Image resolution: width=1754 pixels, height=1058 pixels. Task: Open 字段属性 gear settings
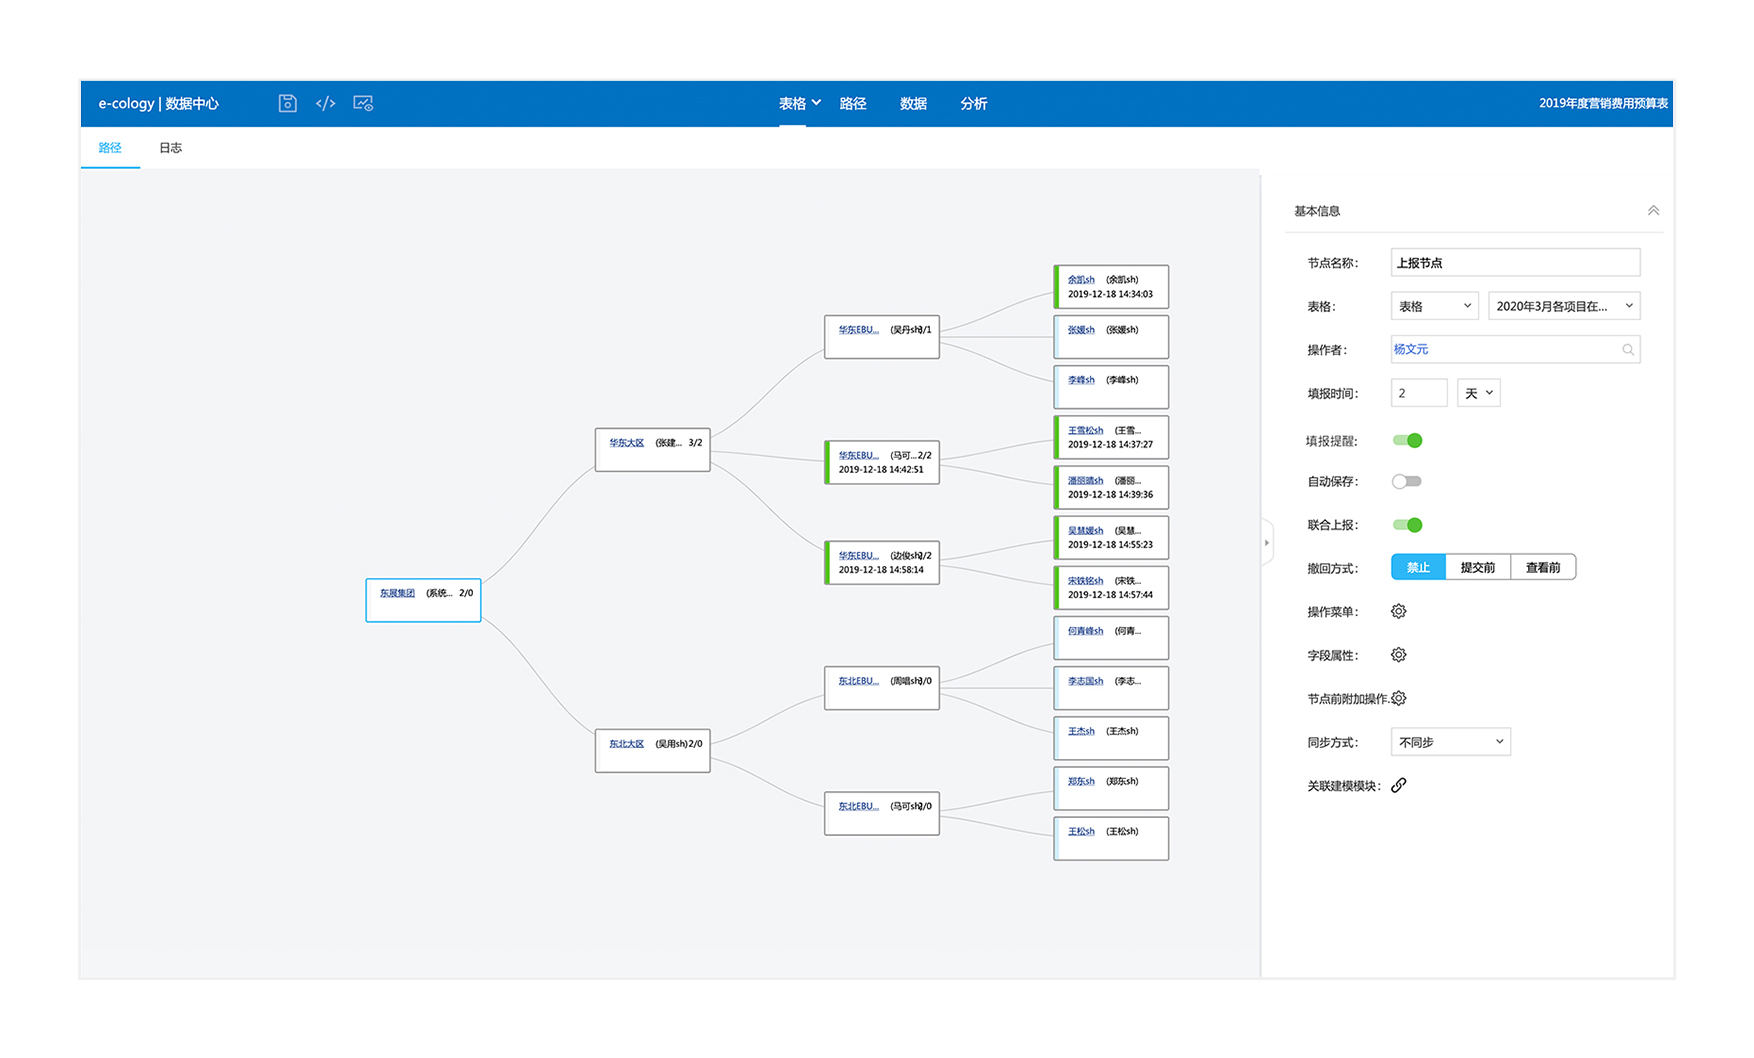(1398, 655)
